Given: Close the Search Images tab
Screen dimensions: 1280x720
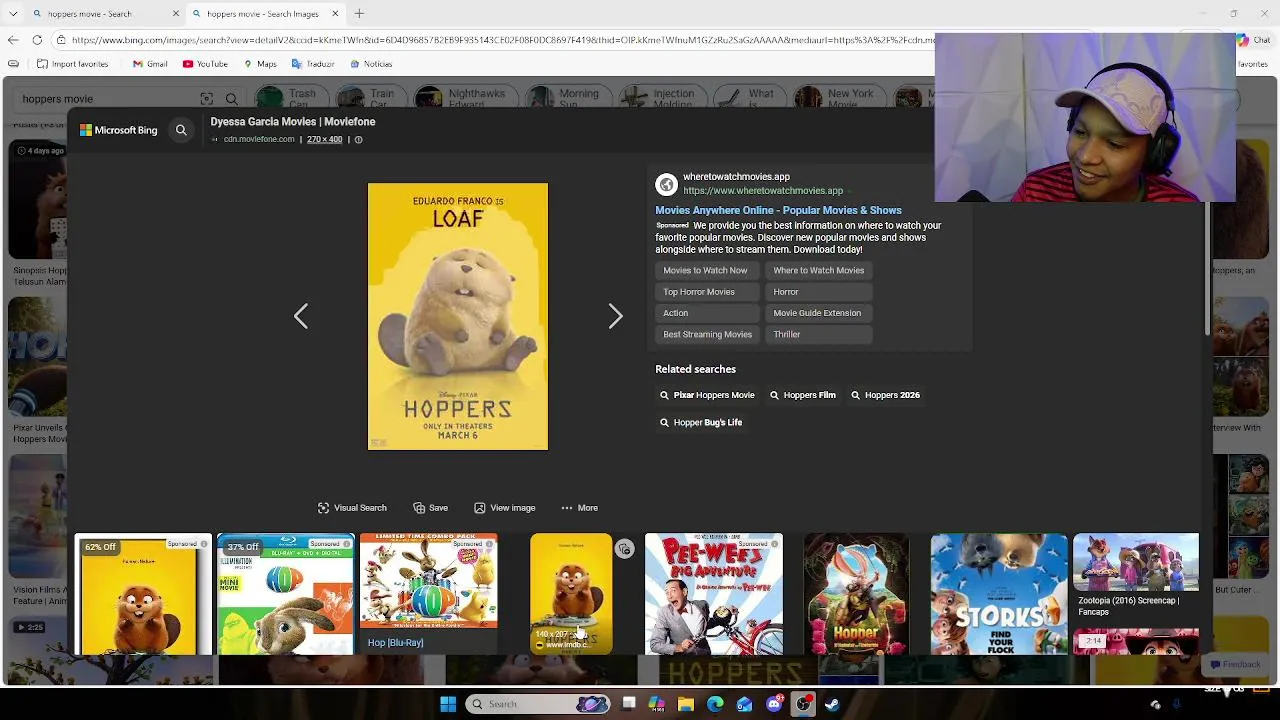Looking at the screenshot, I should click(x=335, y=14).
